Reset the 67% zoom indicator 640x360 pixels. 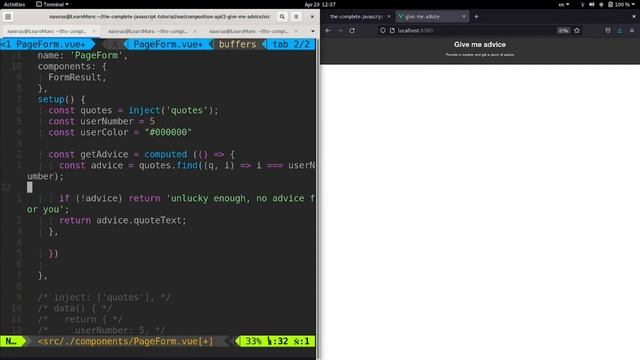click(x=563, y=31)
